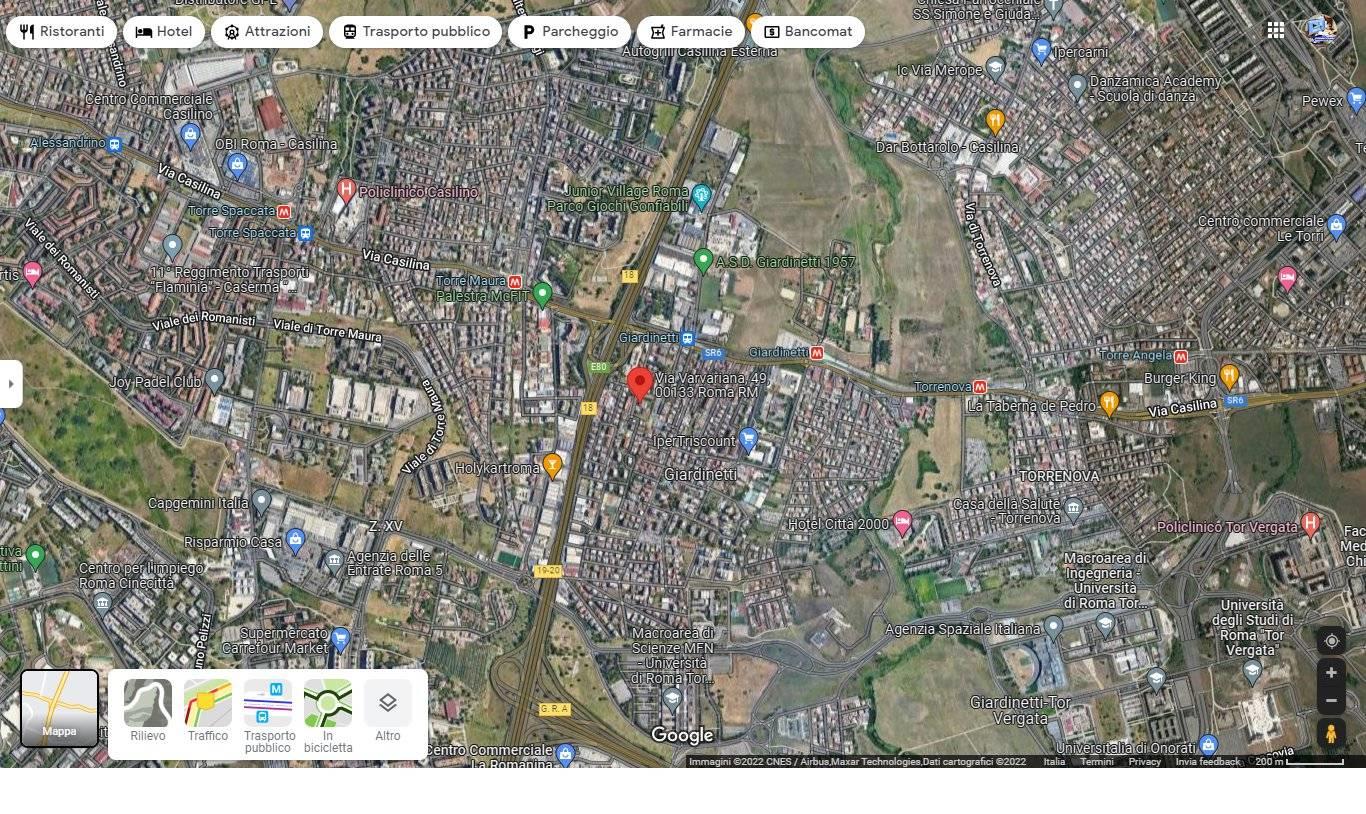Click the account profile avatar

coord(1322,30)
